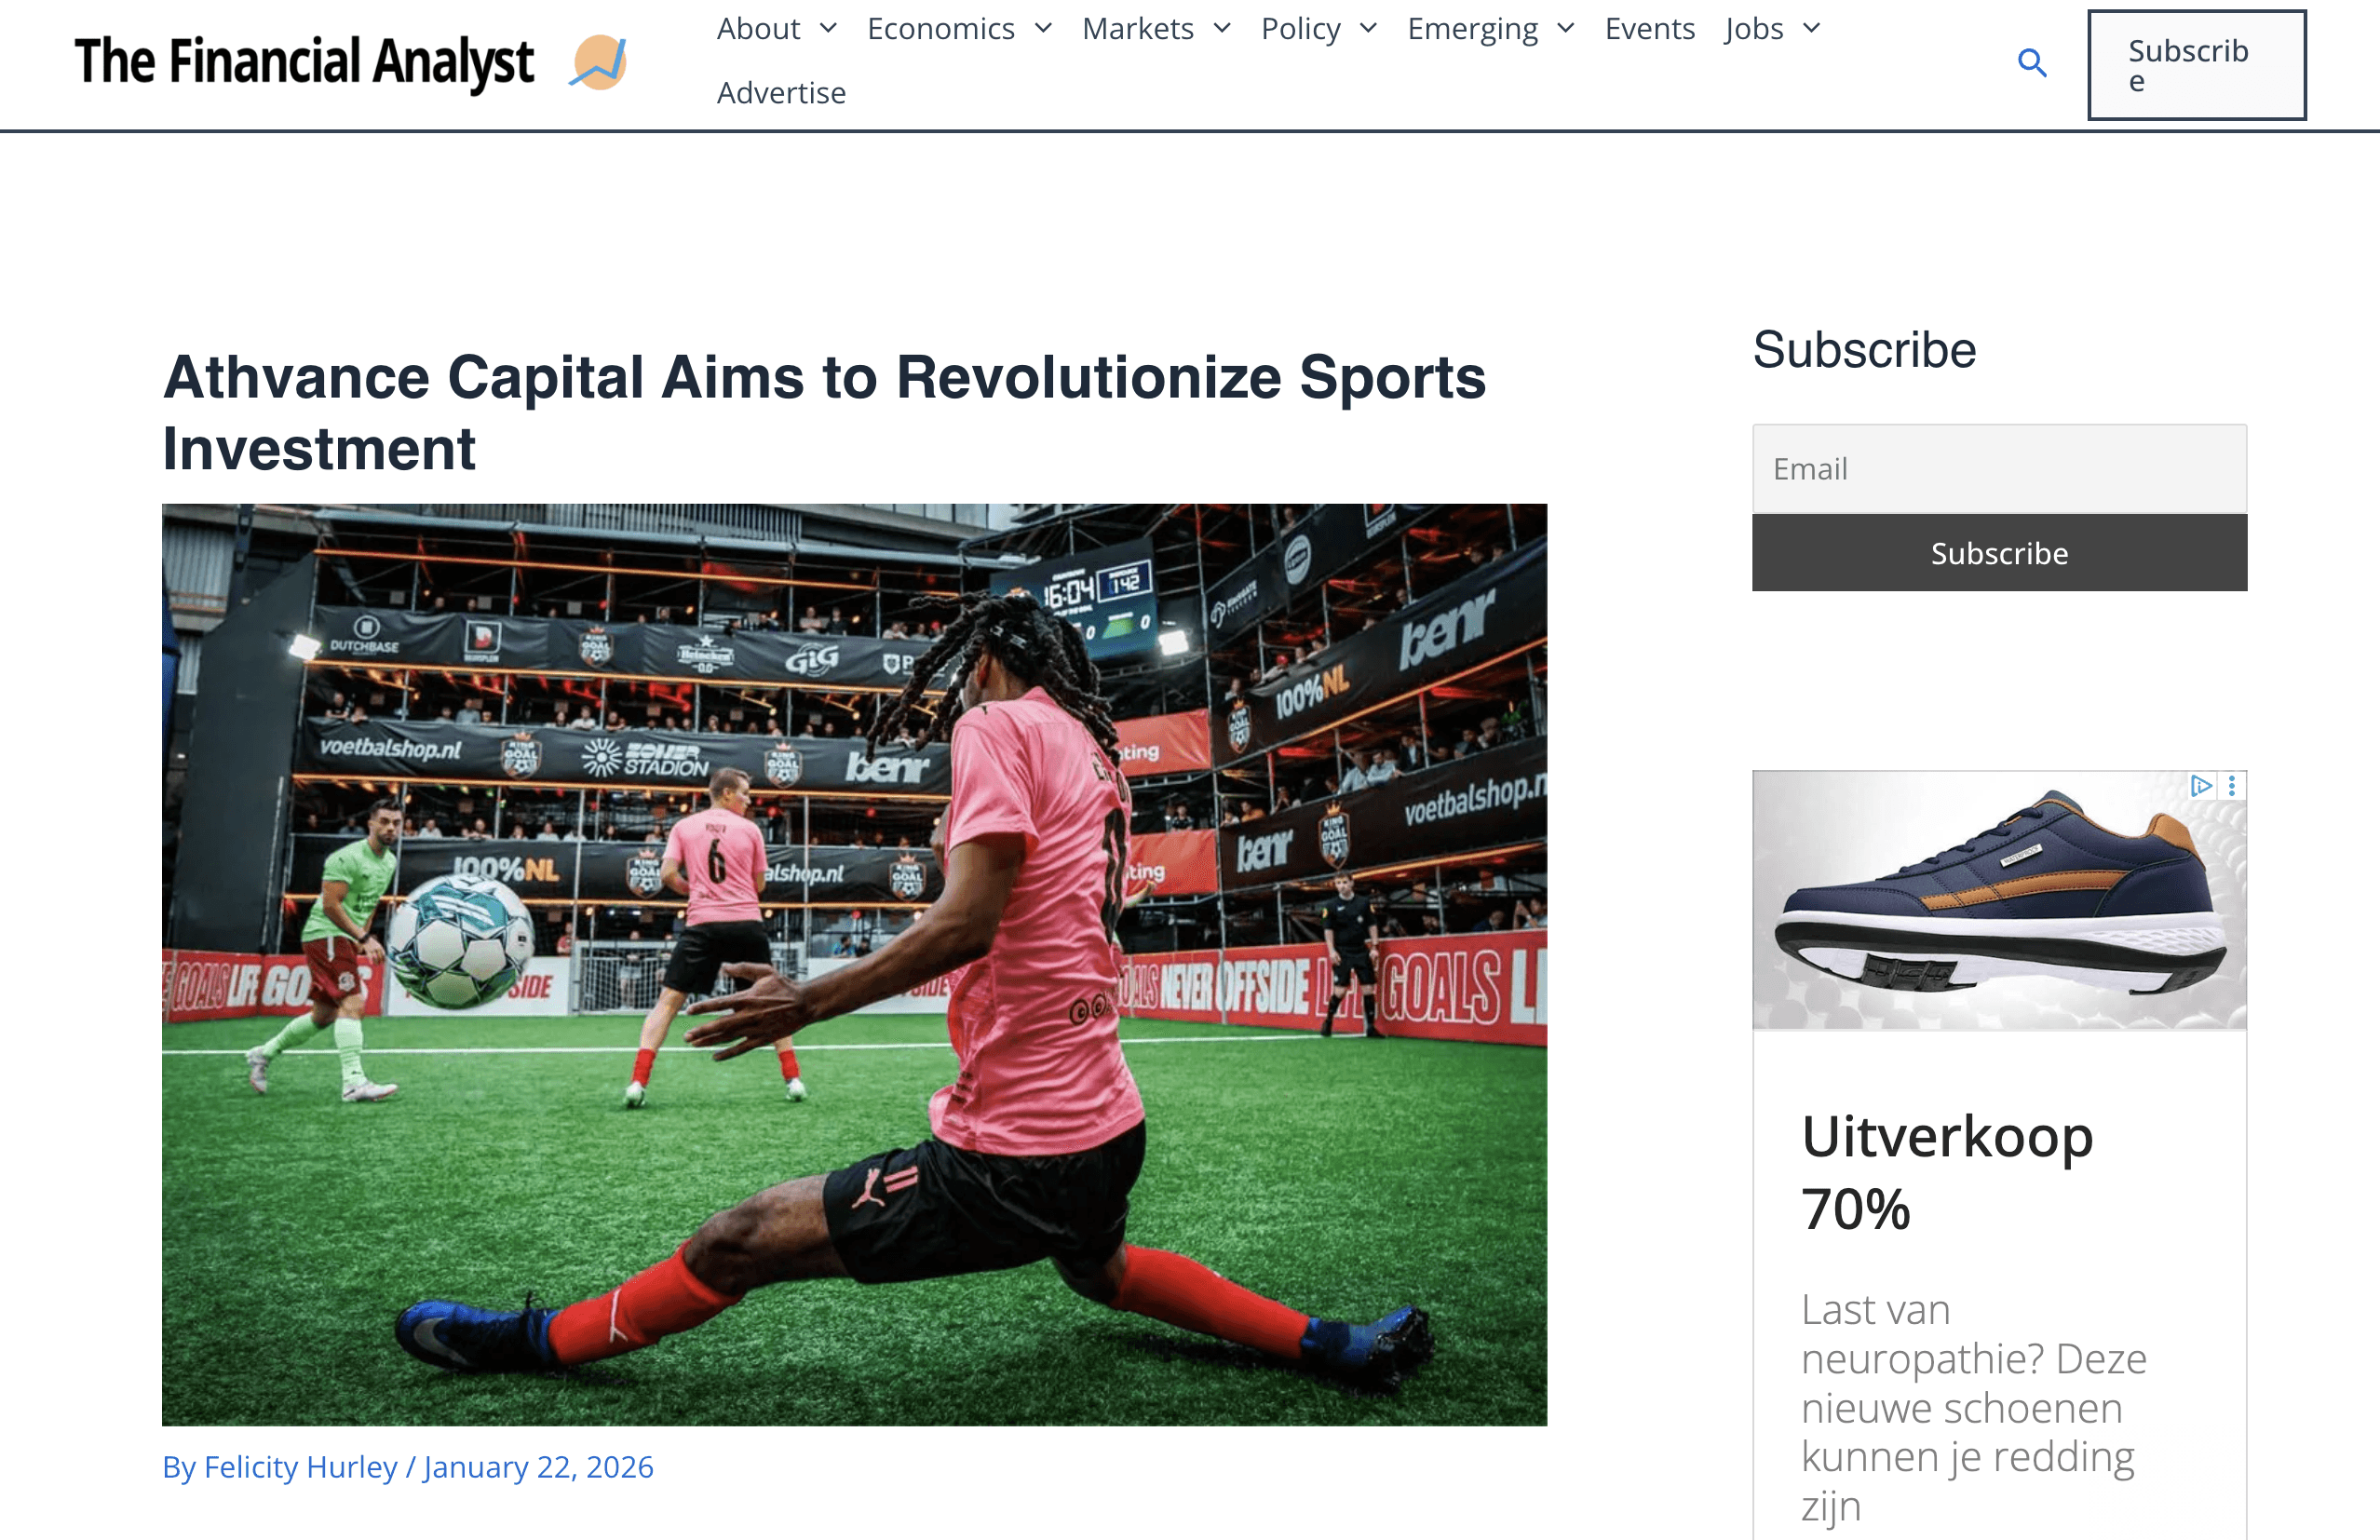Open the ad options three-dot icon
The height and width of the screenshot is (1540, 2380).
point(2232,786)
